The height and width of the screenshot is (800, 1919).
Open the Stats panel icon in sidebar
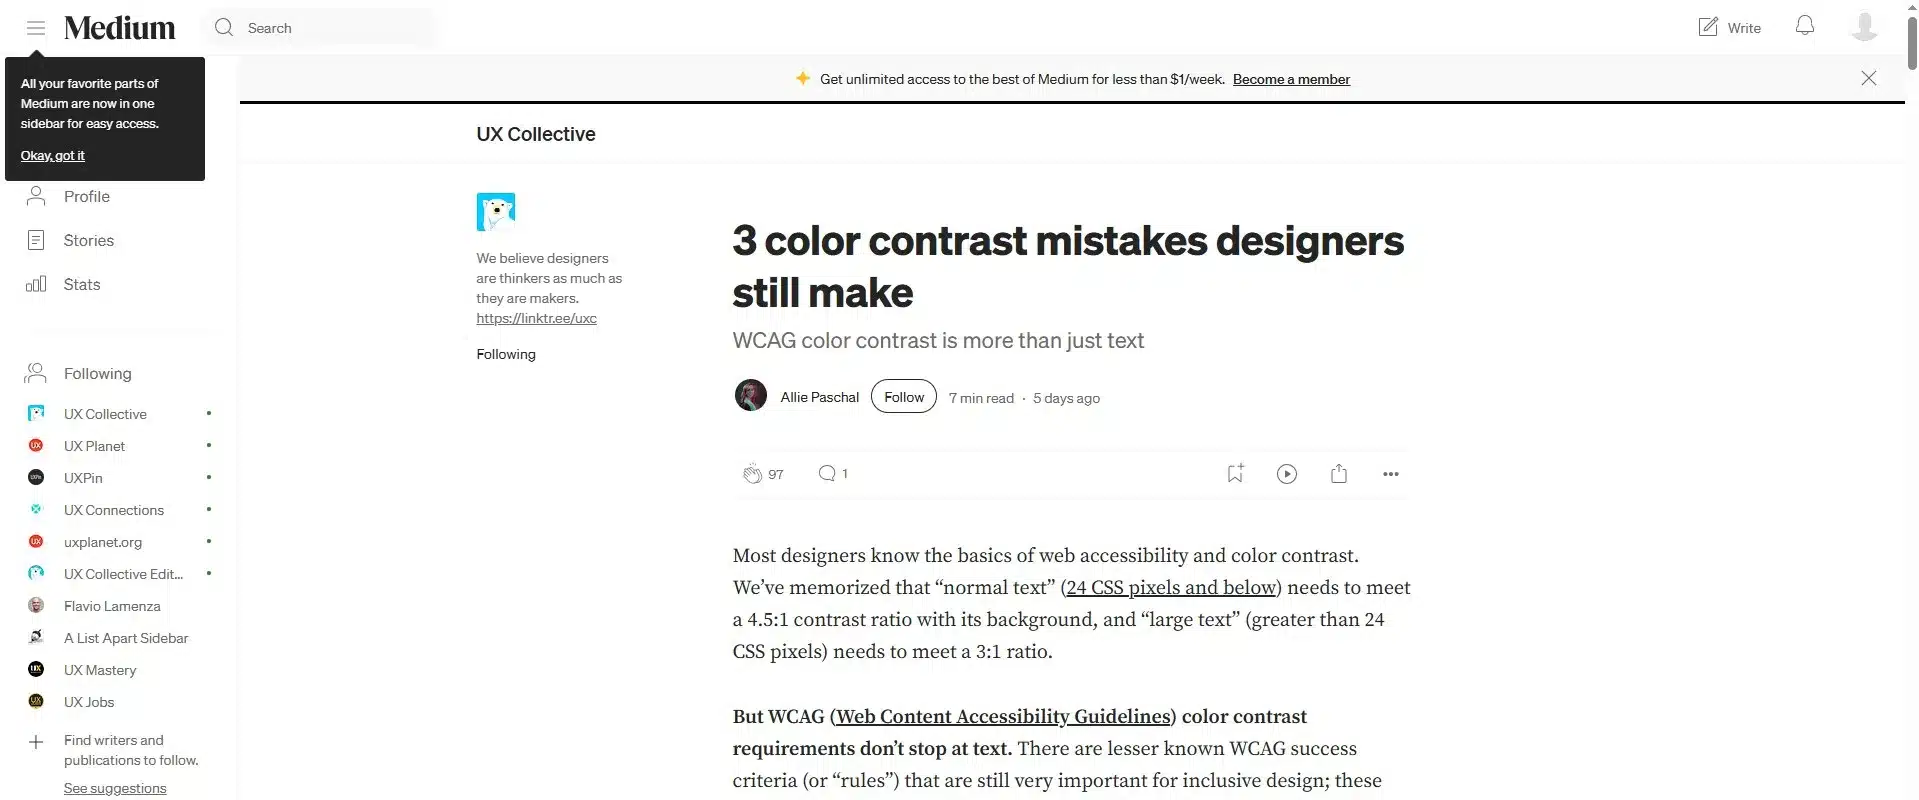[x=36, y=284]
